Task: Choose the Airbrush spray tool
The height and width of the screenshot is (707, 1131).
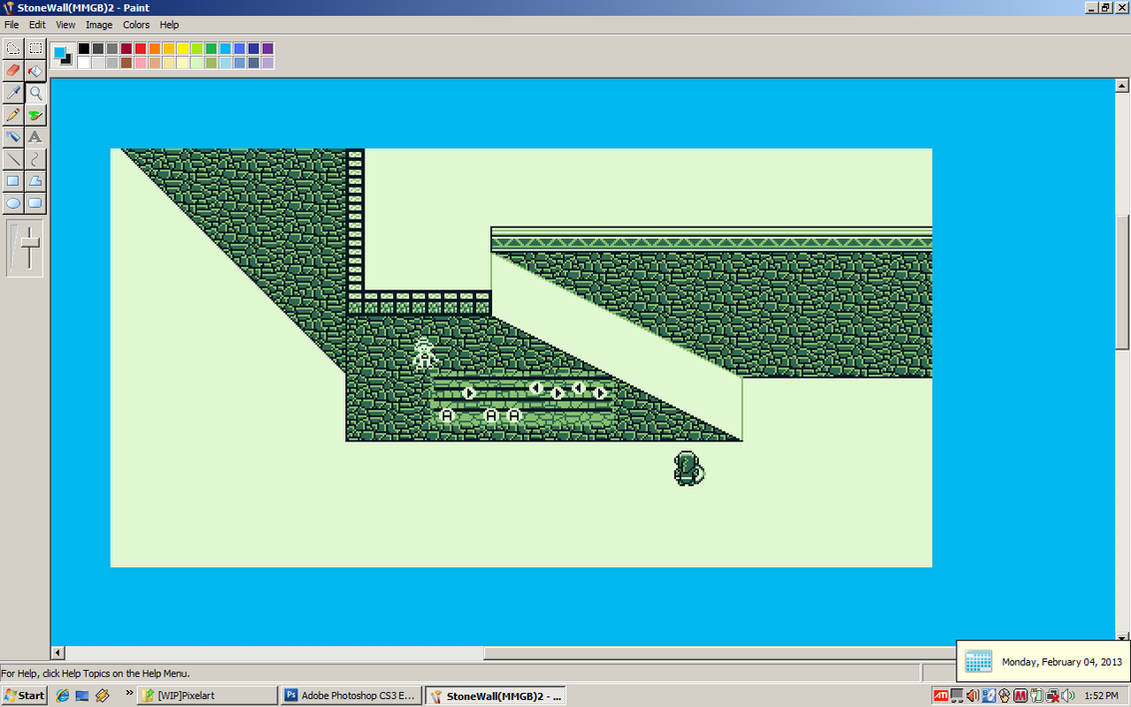Action: 13,137
